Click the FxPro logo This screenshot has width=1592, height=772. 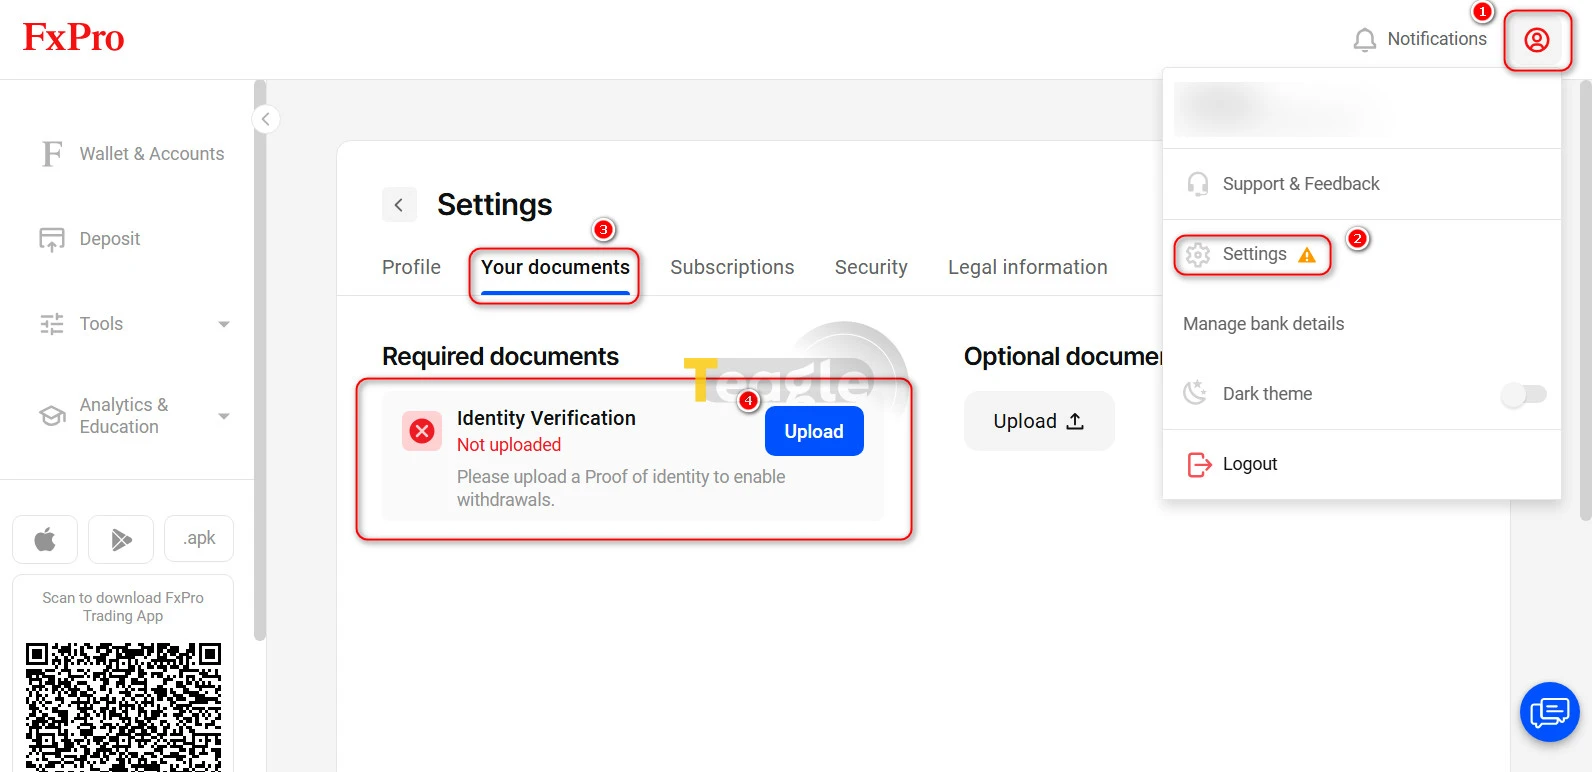74,38
